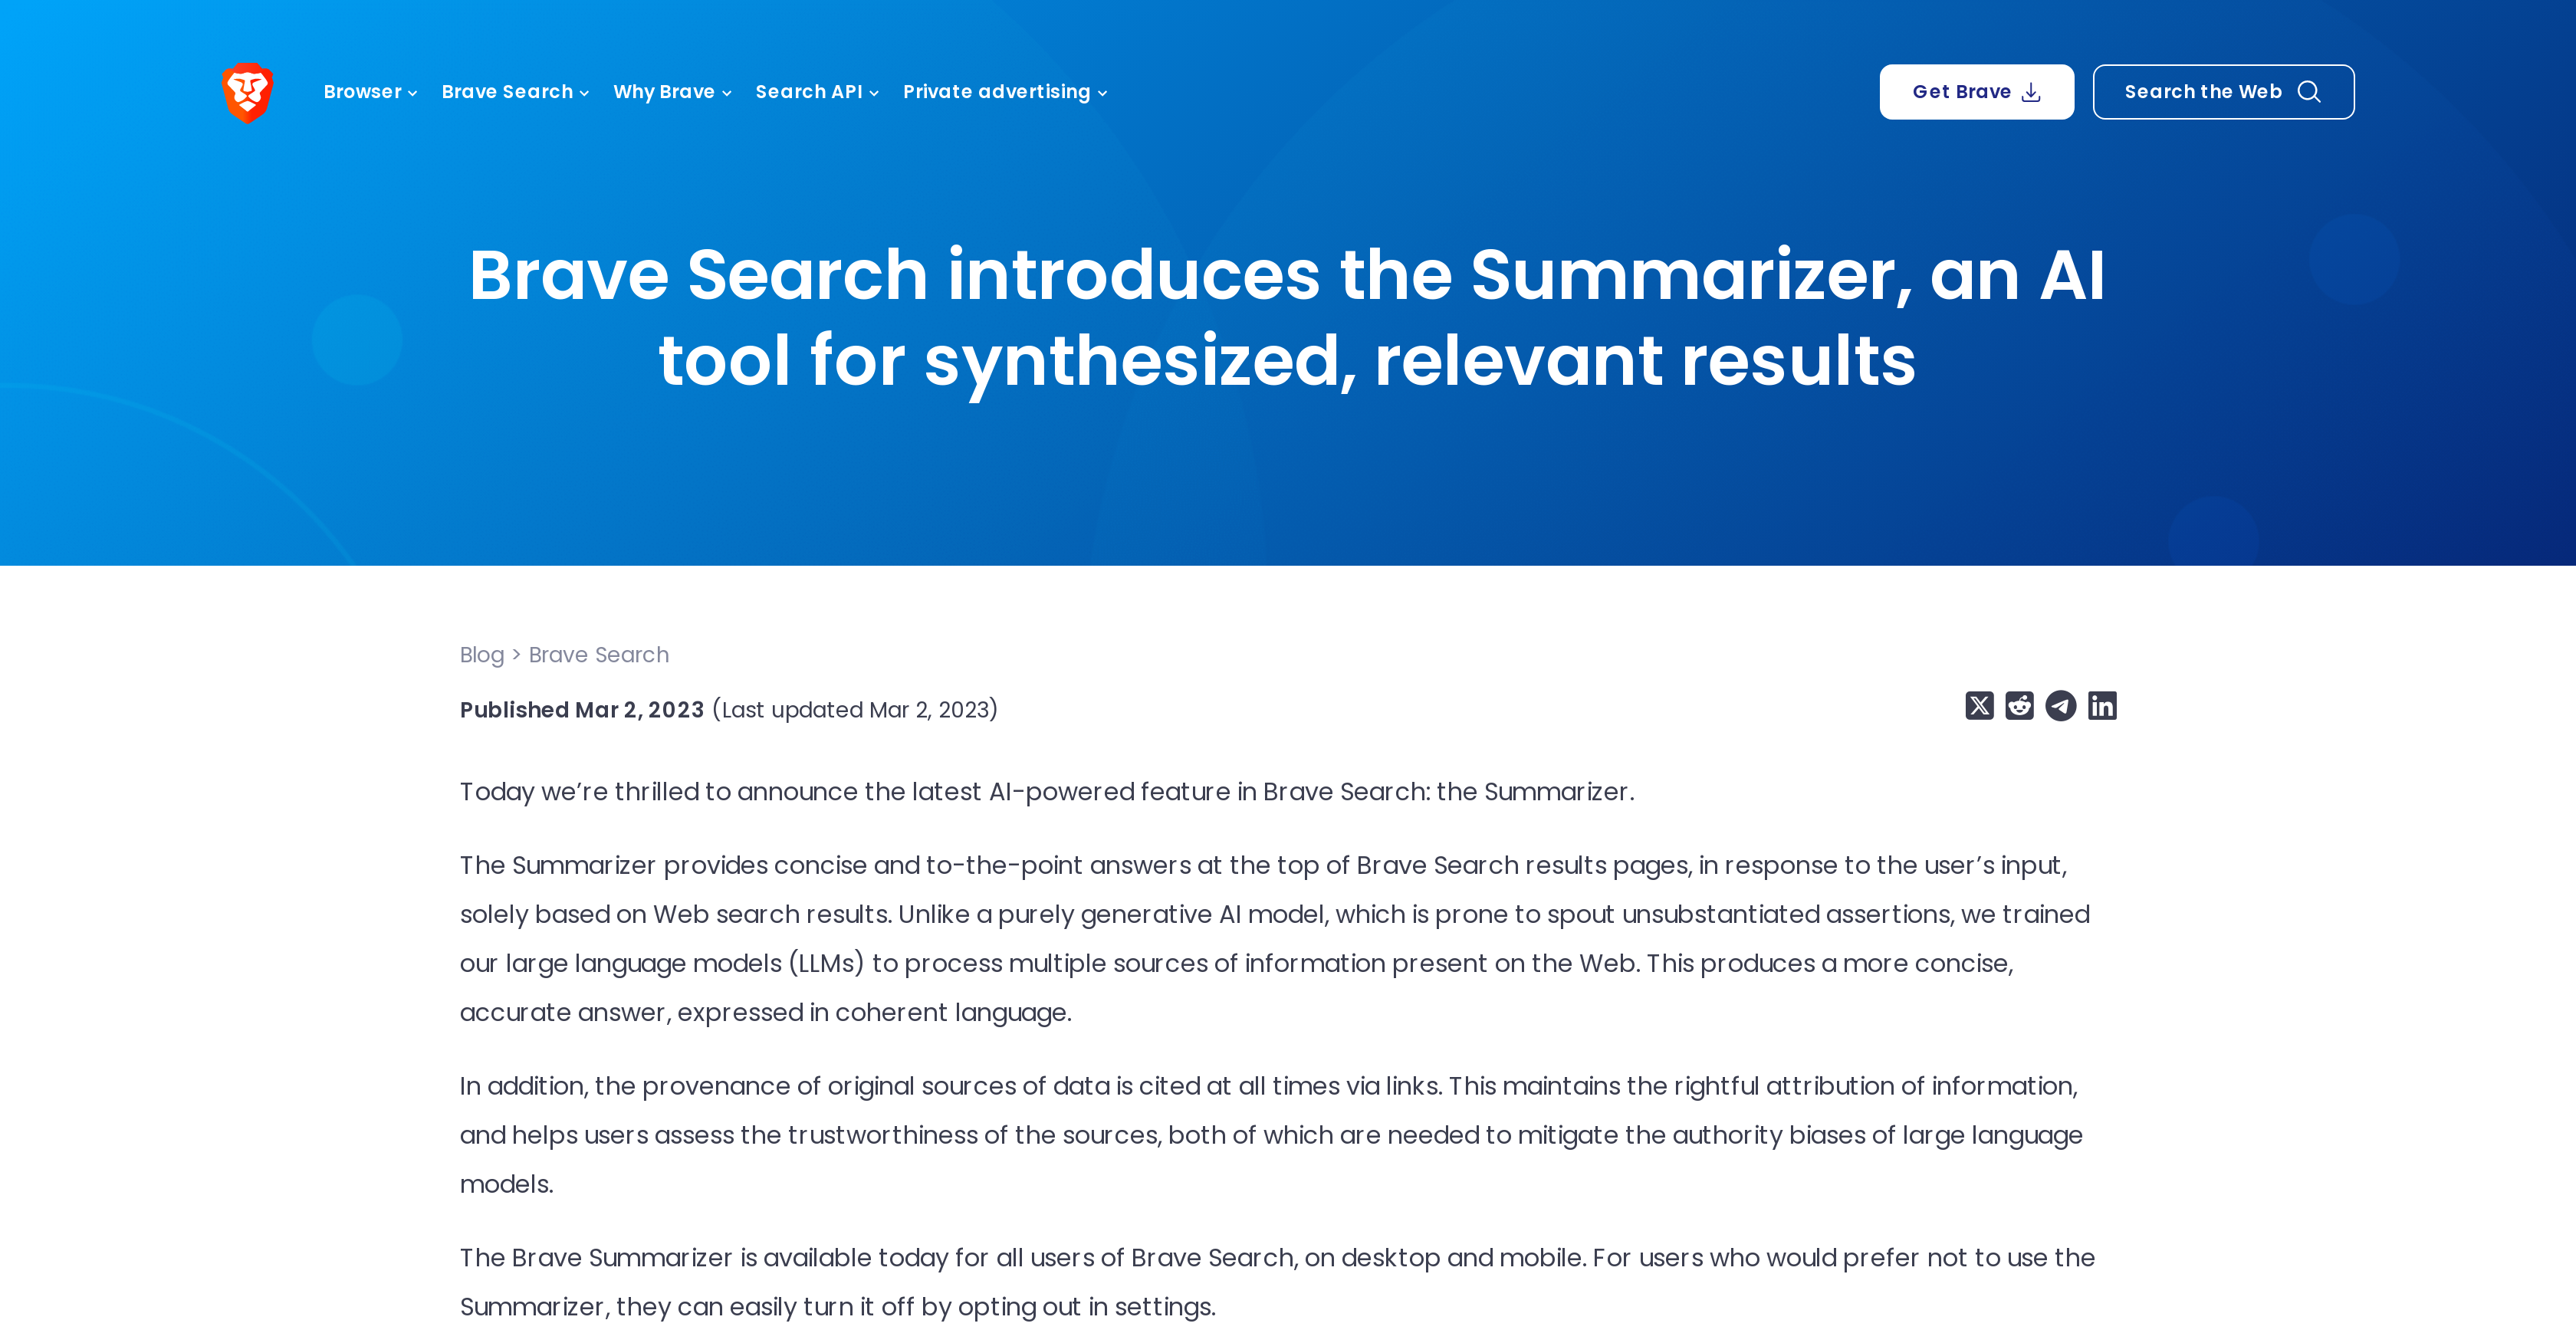Open the Search API menu item
Viewport: 2576px width, 1343px height.
[x=816, y=92]
